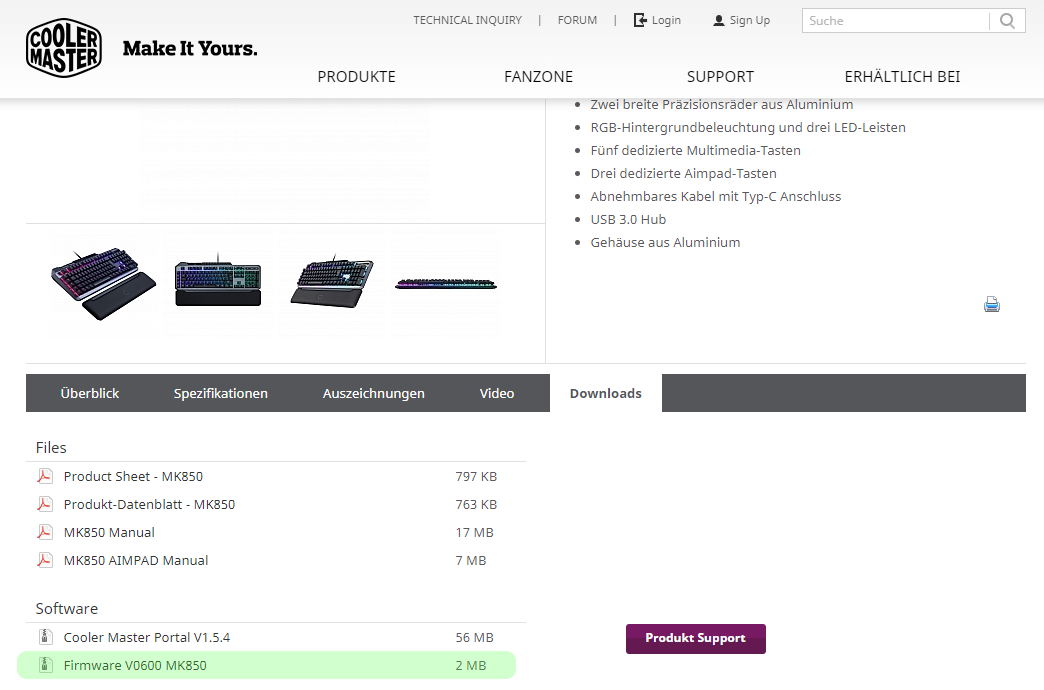Click the Login door icon

point(640,20)
